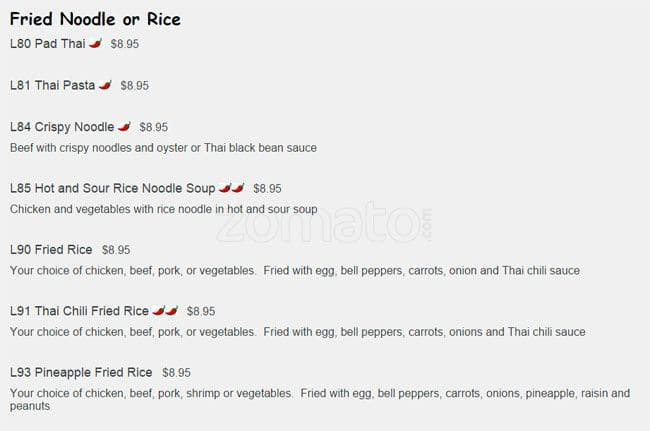This screenshot has height=431, width=650.
Task: Click the Crispy Noodle beef and oyster sauce description
Action: coord(163,148)
